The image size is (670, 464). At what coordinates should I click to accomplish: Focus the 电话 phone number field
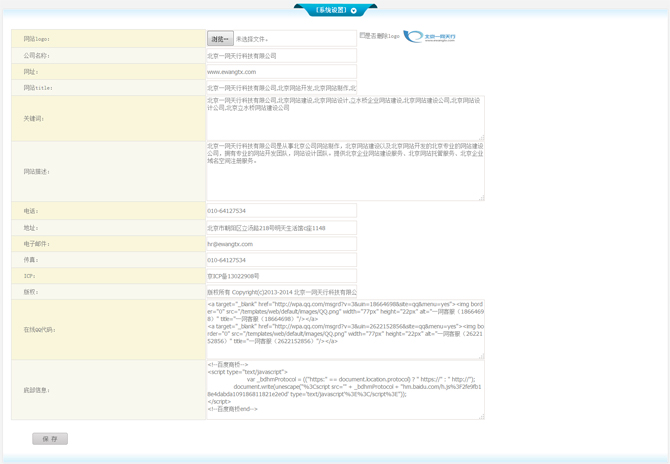(x=281, y=211)
